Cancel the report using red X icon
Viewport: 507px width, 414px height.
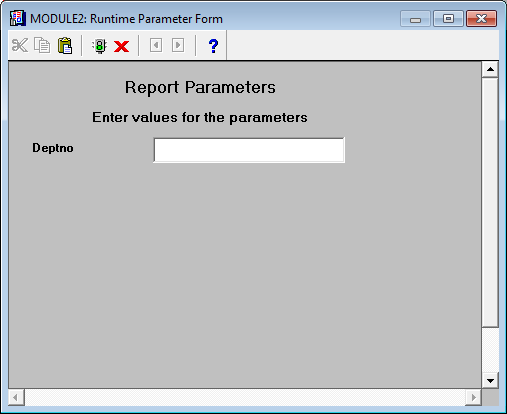[x=121, y=46]
